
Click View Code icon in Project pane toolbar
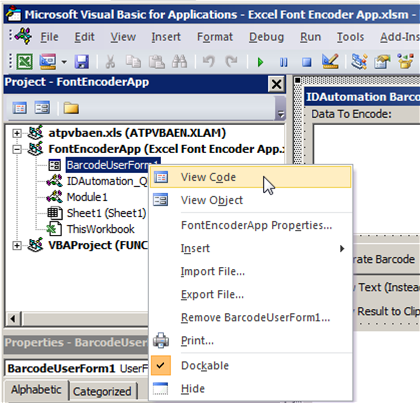[x=19, y=108]
